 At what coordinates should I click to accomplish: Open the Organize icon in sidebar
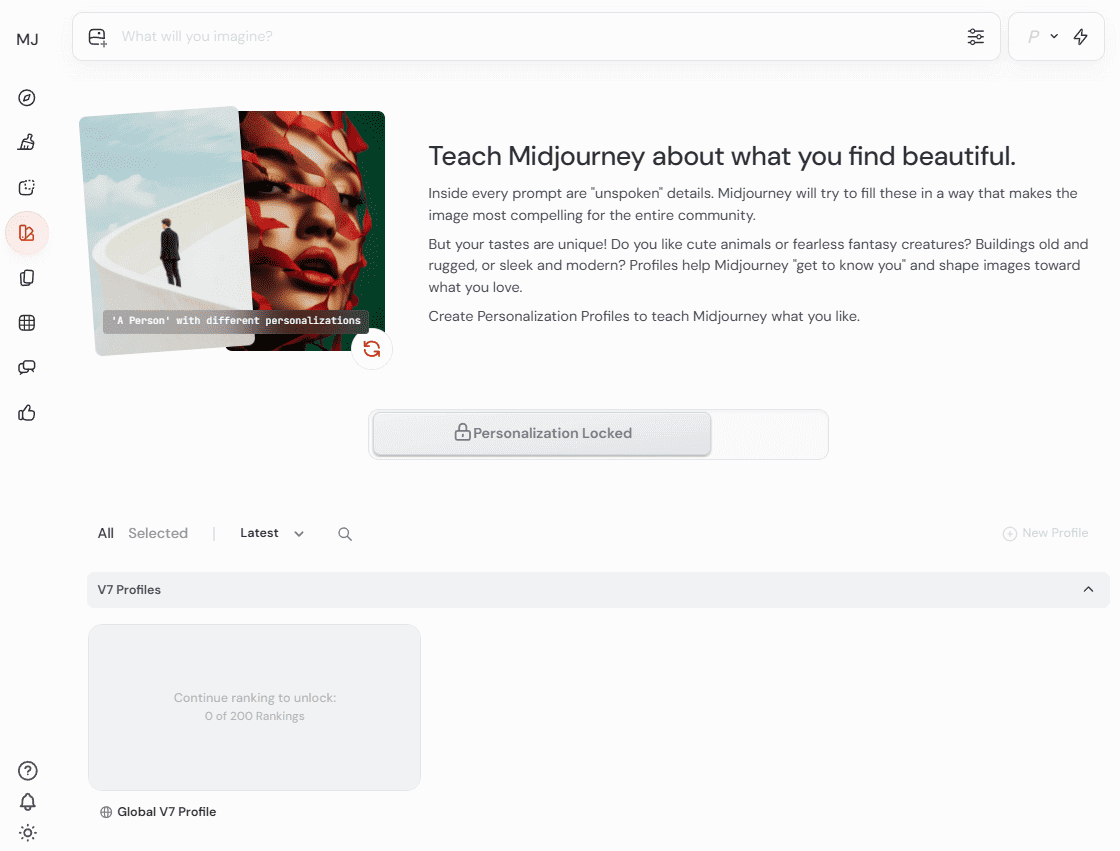27,278
